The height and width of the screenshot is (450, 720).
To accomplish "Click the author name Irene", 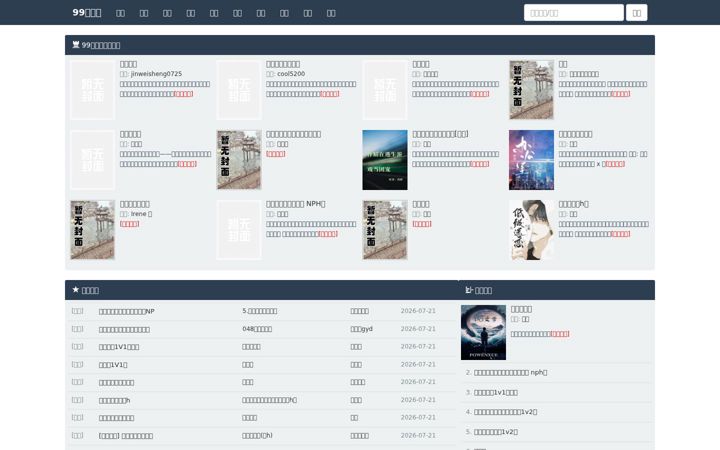I will coord(141,214).
